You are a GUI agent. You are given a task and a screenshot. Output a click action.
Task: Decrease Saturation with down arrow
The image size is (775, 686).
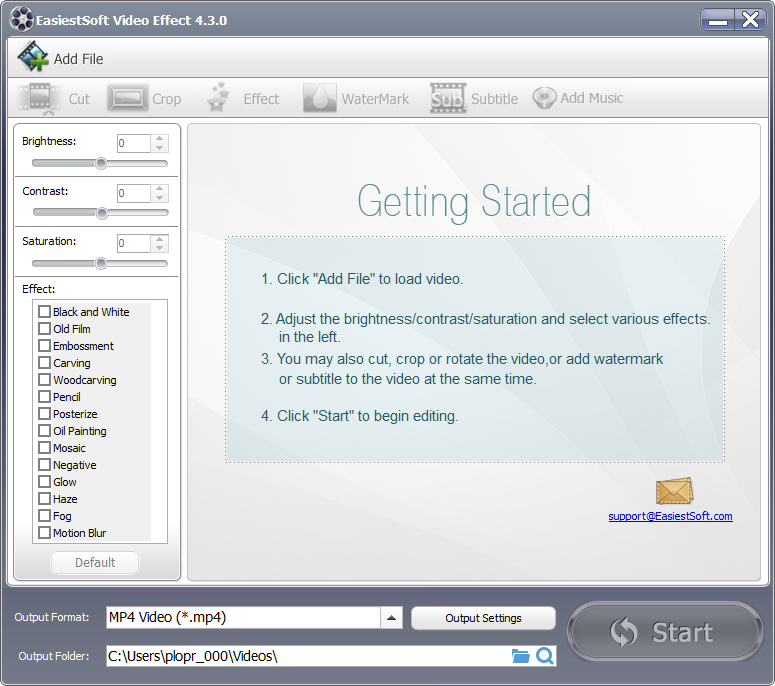tap(160, 248)
